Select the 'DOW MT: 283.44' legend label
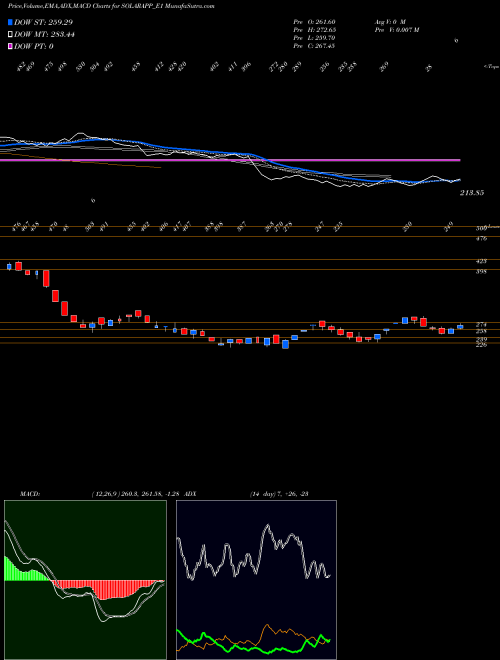This screenshot has width=500, height=660. (x=44, y=35)
